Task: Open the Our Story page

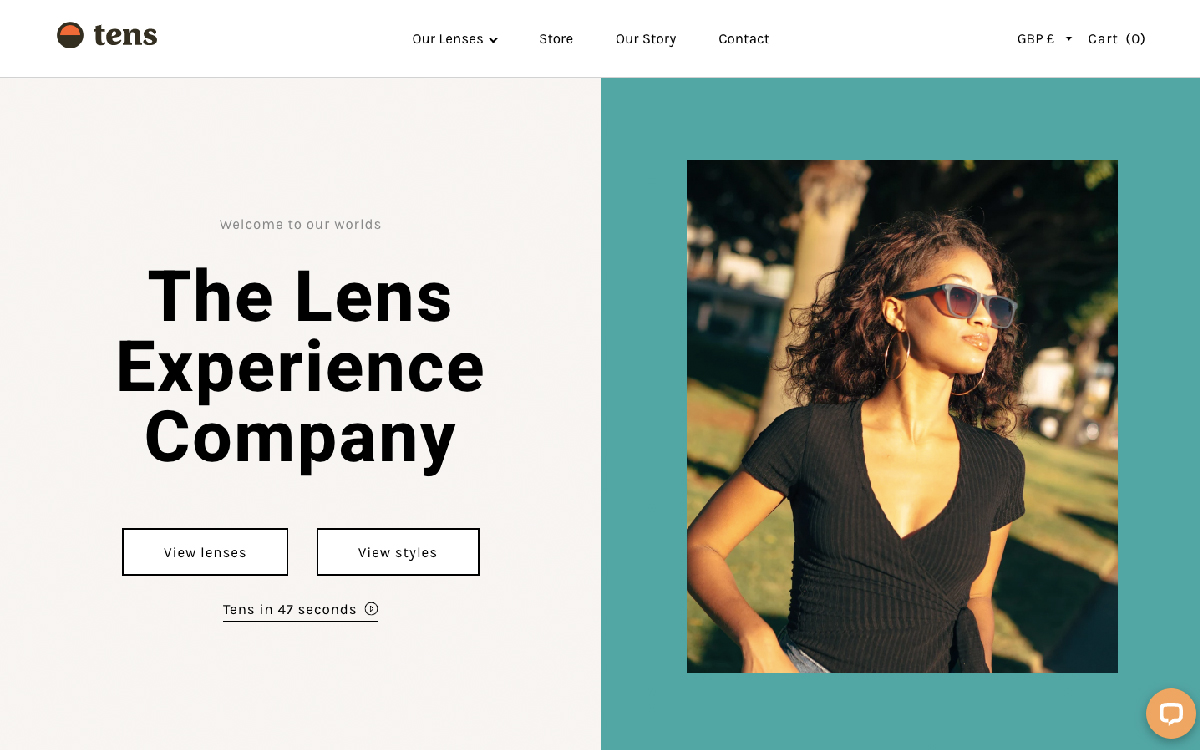Action: click(646, 39)
